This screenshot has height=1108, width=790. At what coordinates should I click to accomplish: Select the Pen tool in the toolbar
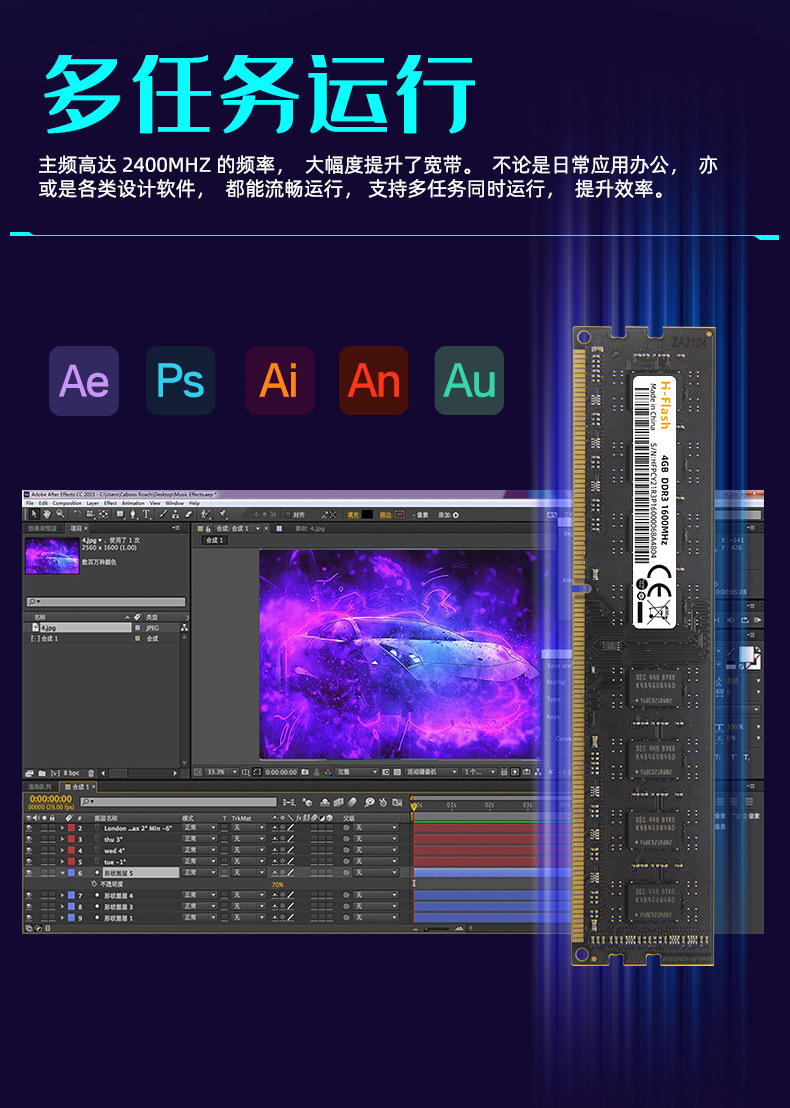pyautogui.click(x=133, y=514)
